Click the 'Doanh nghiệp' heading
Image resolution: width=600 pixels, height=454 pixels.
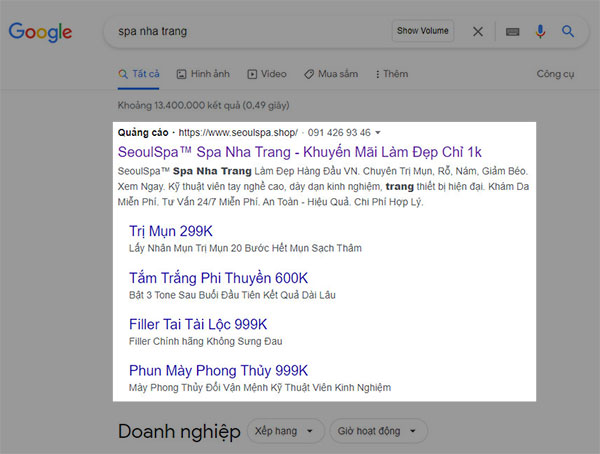(x=179, y=431)
